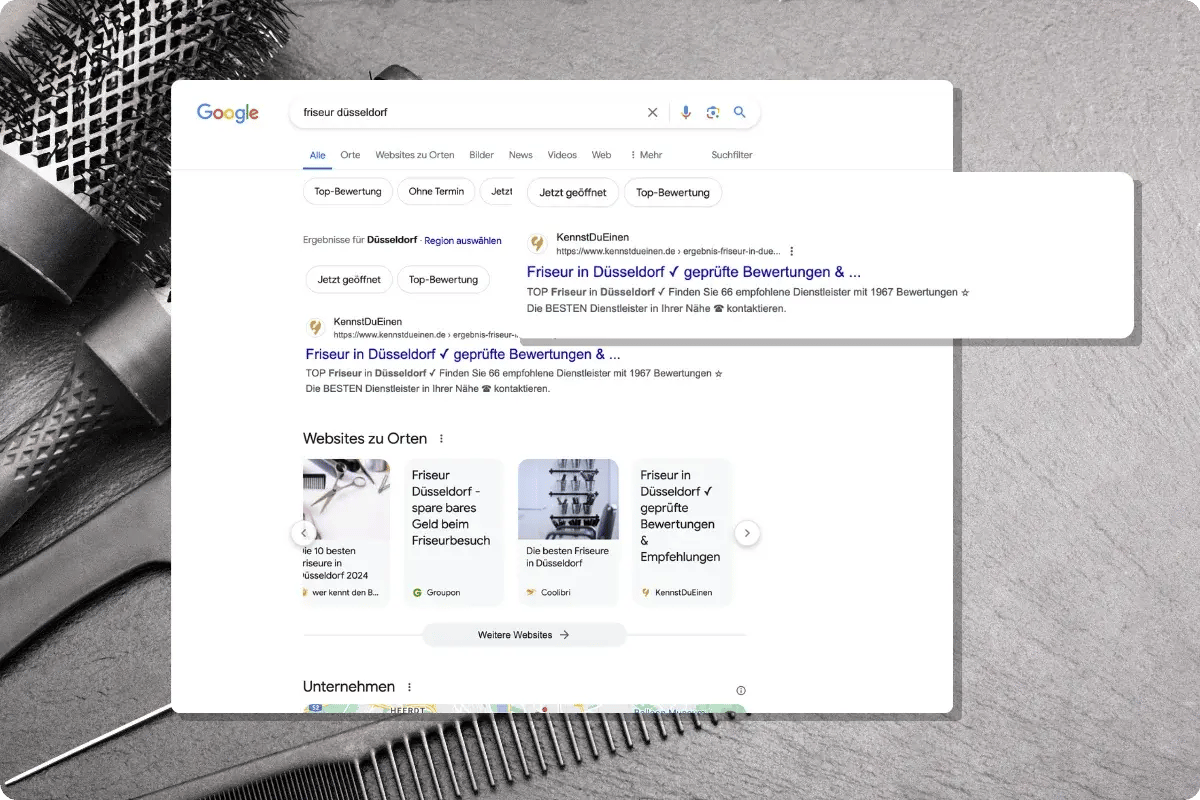Click the Groupon favicon in the card
The width and height of the screenshot is (1200, 800).
point(417,593)
